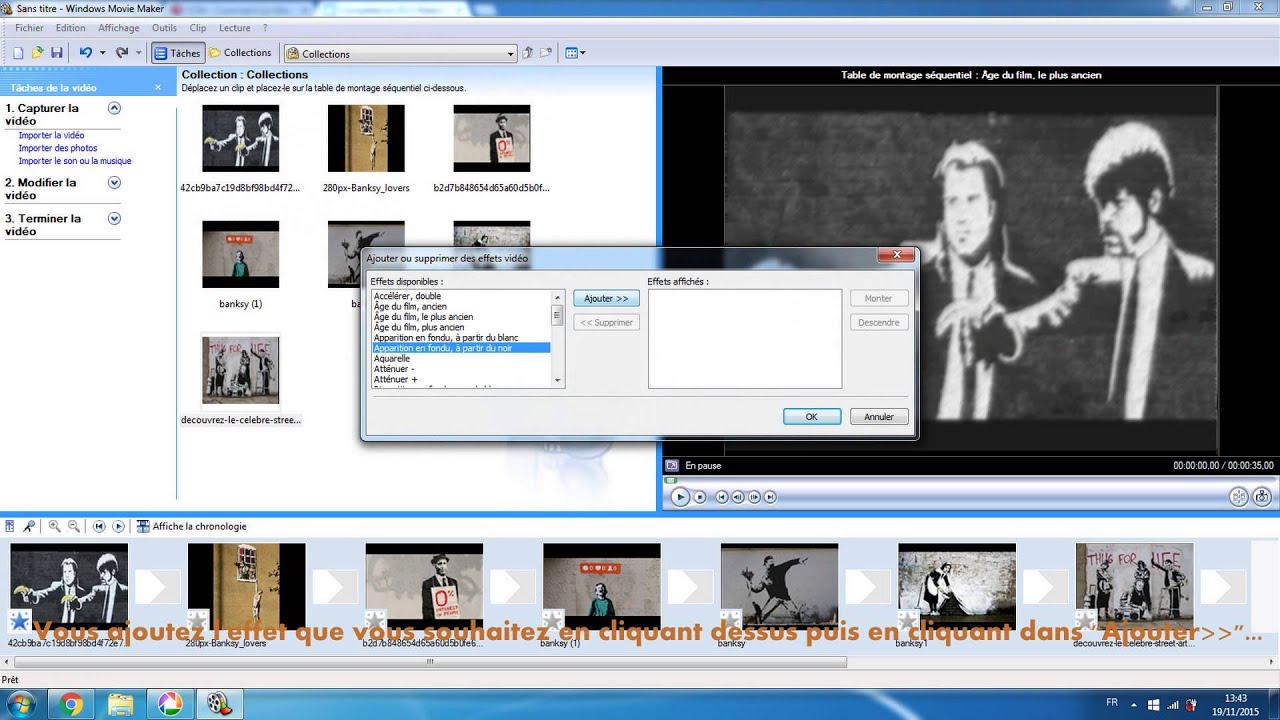This screenshot has width=1280, height=720.
Task: Click Affiche la chronologie
Action: click(192, 526)
